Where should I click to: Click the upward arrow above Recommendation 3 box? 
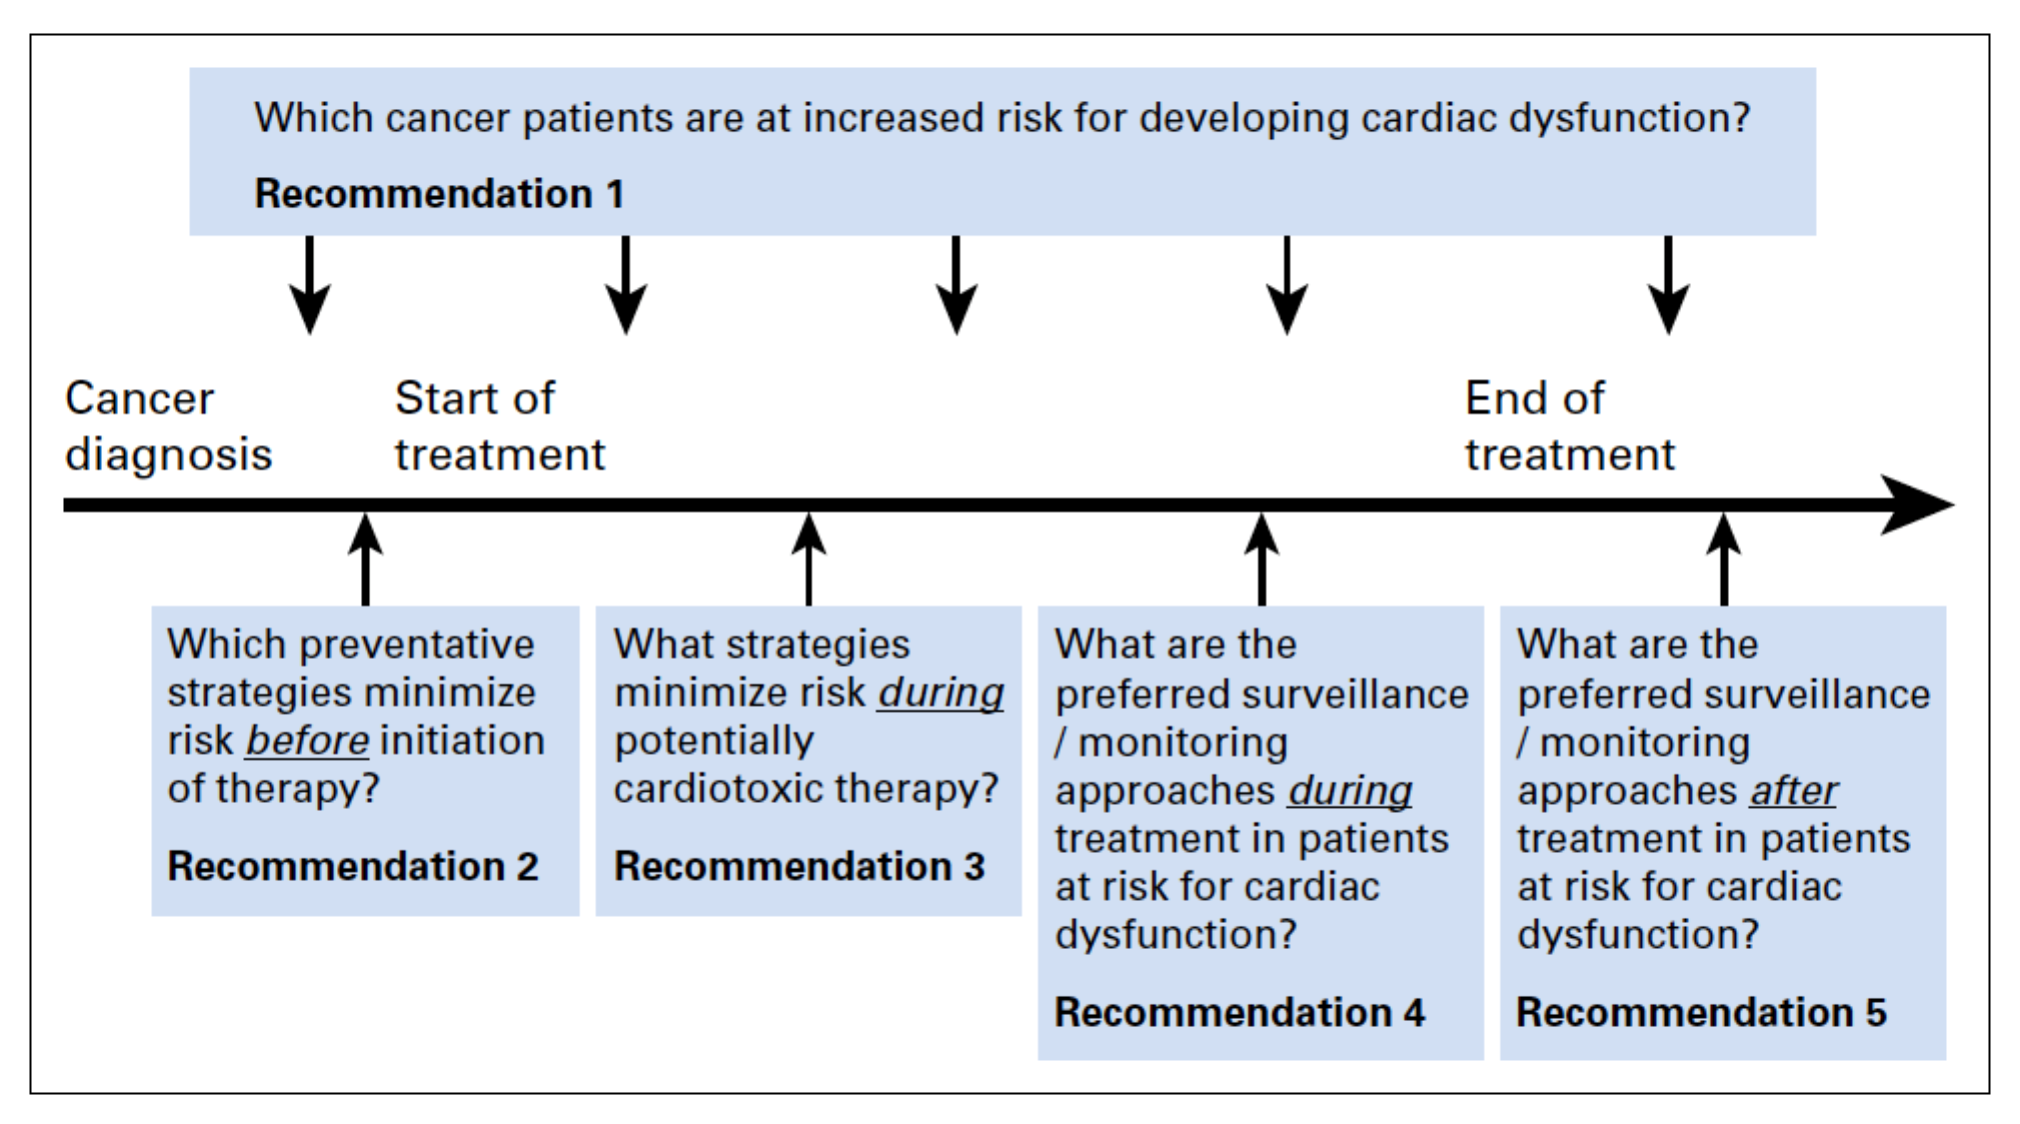click(x=808, y=558)
